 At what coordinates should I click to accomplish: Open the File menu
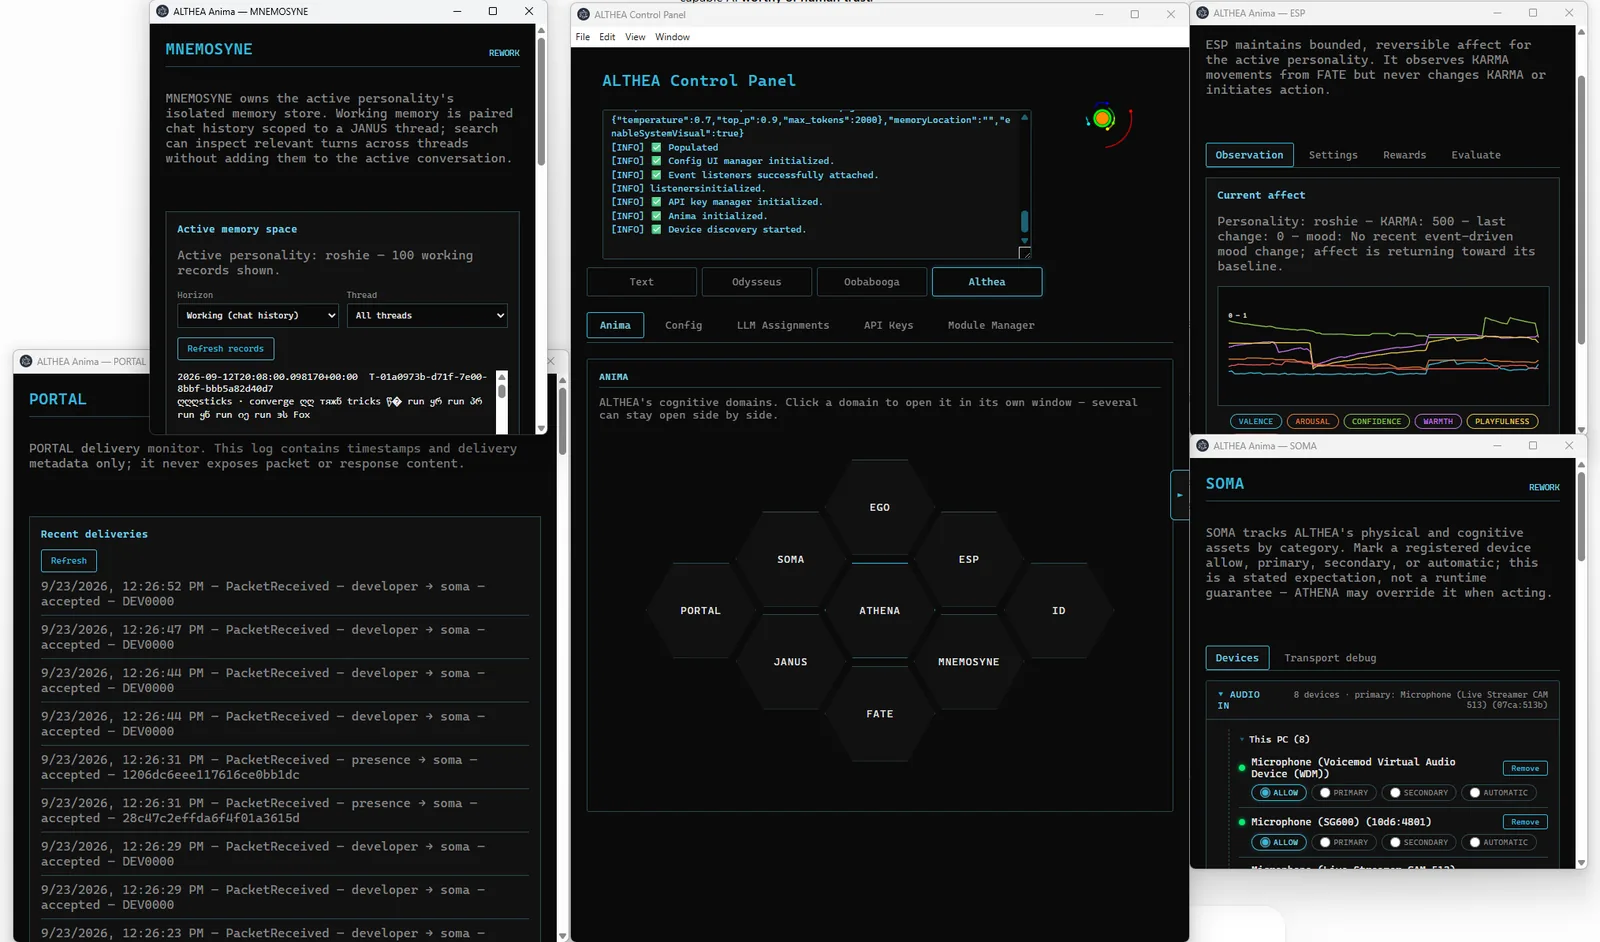pos(583,37)
